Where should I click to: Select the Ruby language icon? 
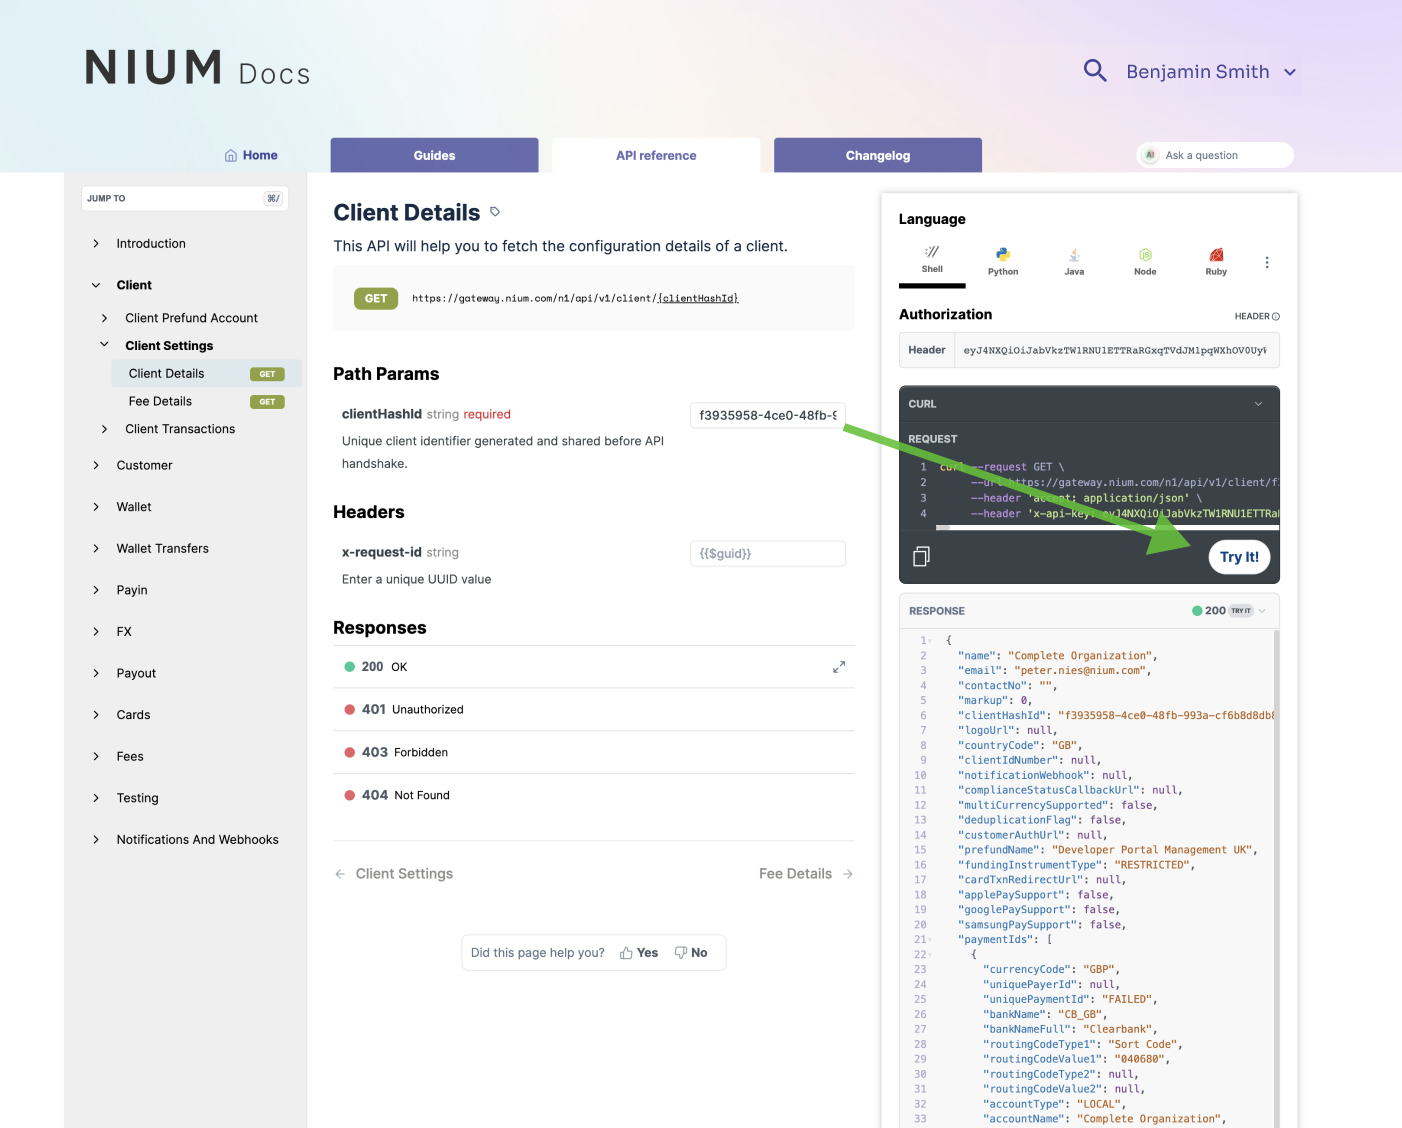click(1216, 255)
